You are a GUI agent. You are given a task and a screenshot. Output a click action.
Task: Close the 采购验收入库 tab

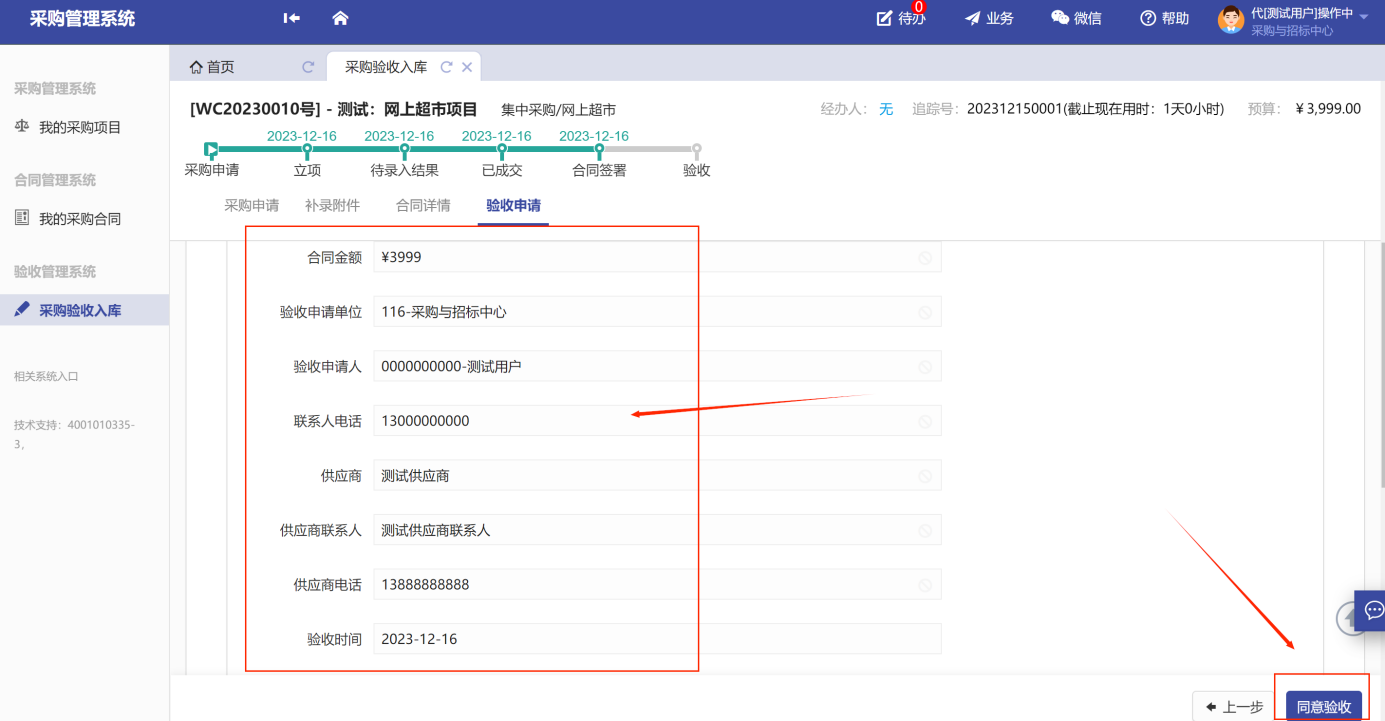467,67
